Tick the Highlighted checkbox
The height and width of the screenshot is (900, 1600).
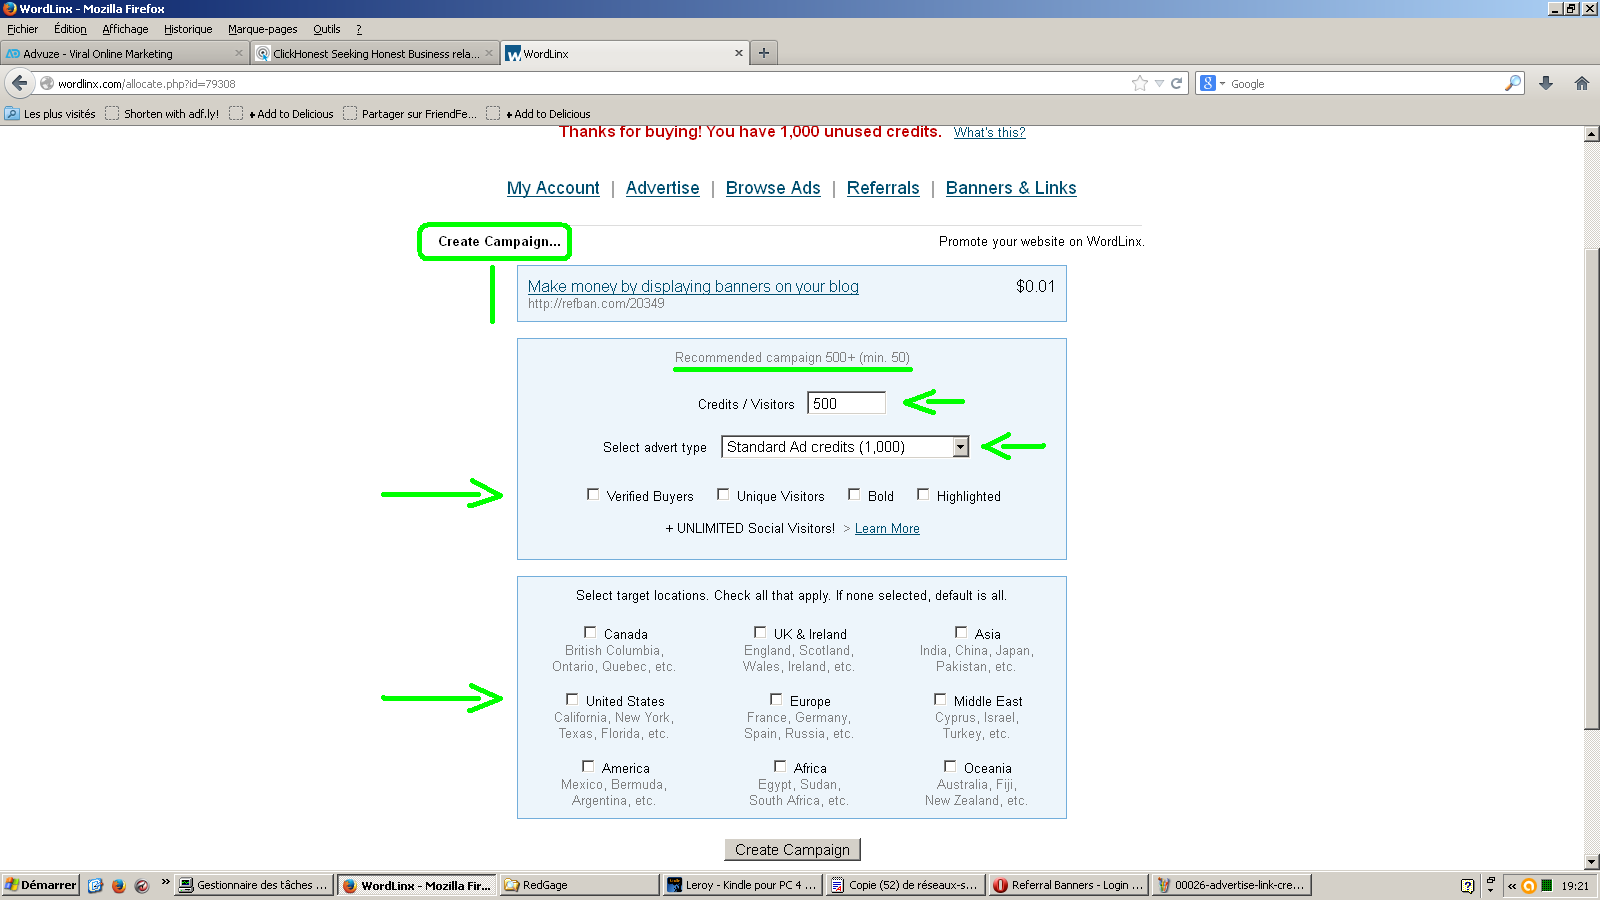923,494
